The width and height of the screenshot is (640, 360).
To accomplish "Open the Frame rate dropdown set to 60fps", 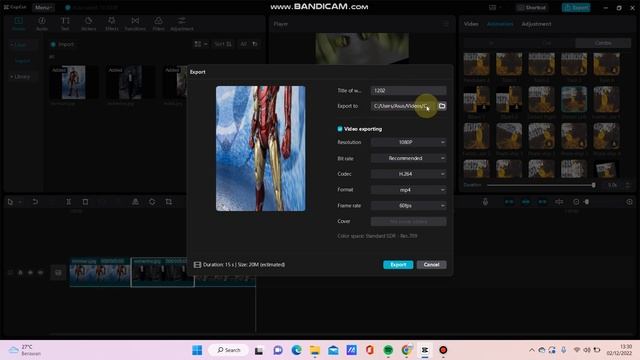I will click(x=409, y=206).
